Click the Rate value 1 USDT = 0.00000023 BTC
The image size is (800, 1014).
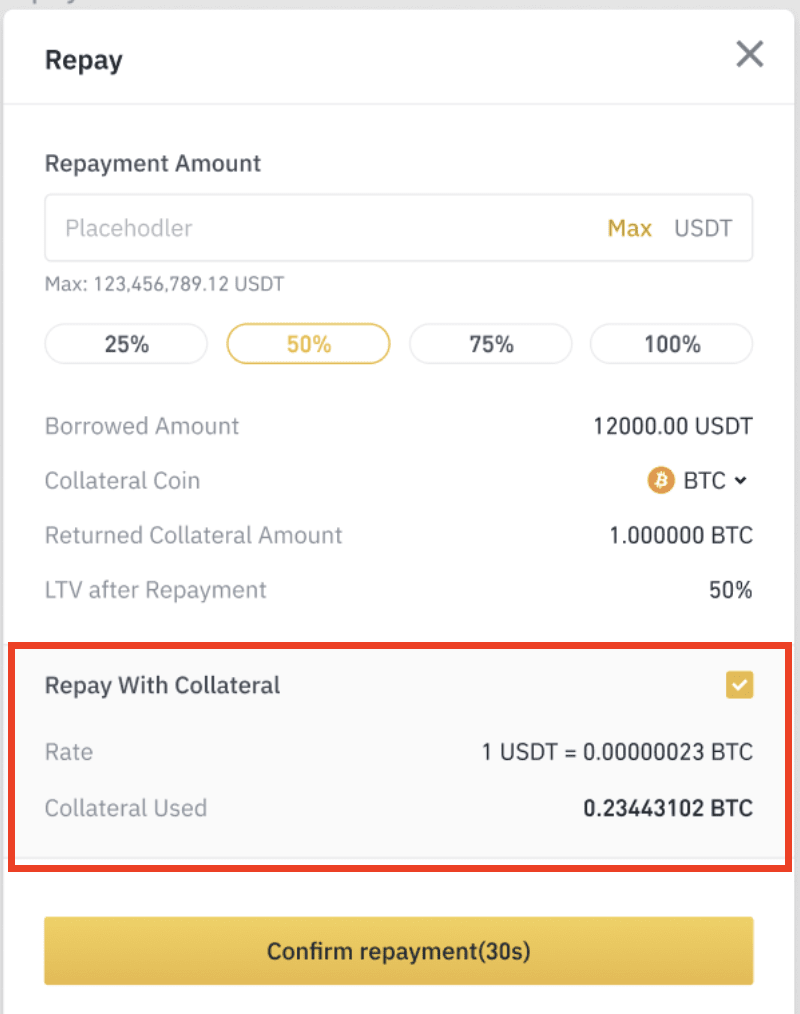[618, 752]
